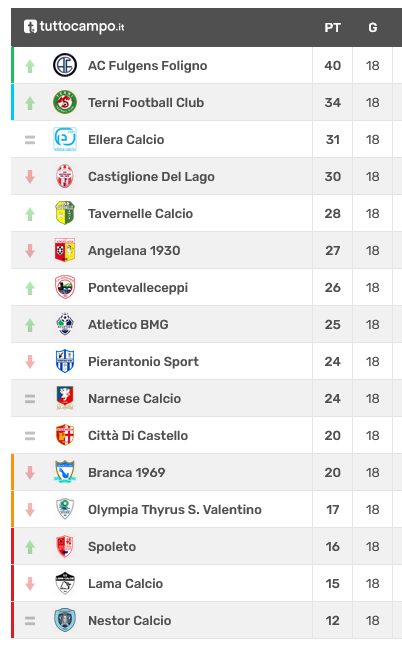
Task: Click Tavernelle Calcio's 28 points value
Action: pos(332,213)
